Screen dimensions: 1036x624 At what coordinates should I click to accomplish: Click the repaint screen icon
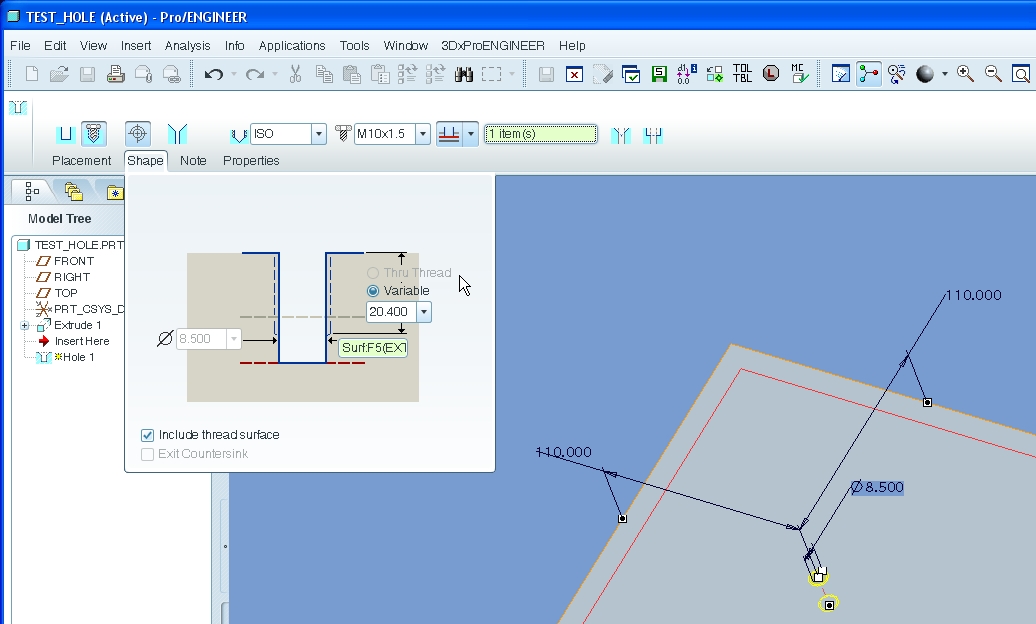840,73
